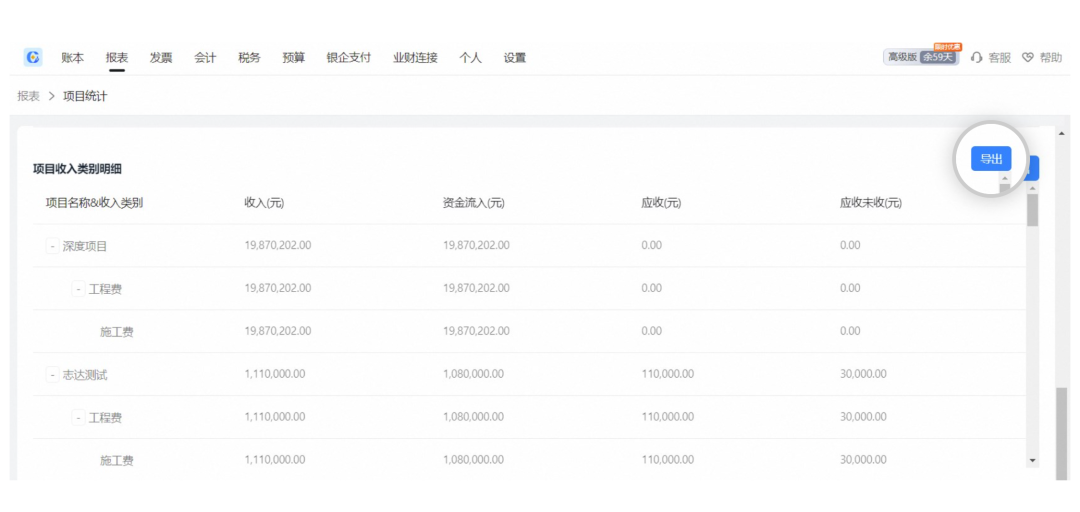This screenshot has height=512, width=1080.
Task: Collapse 工程费 under 志达测试
Action: pos(78,418)
